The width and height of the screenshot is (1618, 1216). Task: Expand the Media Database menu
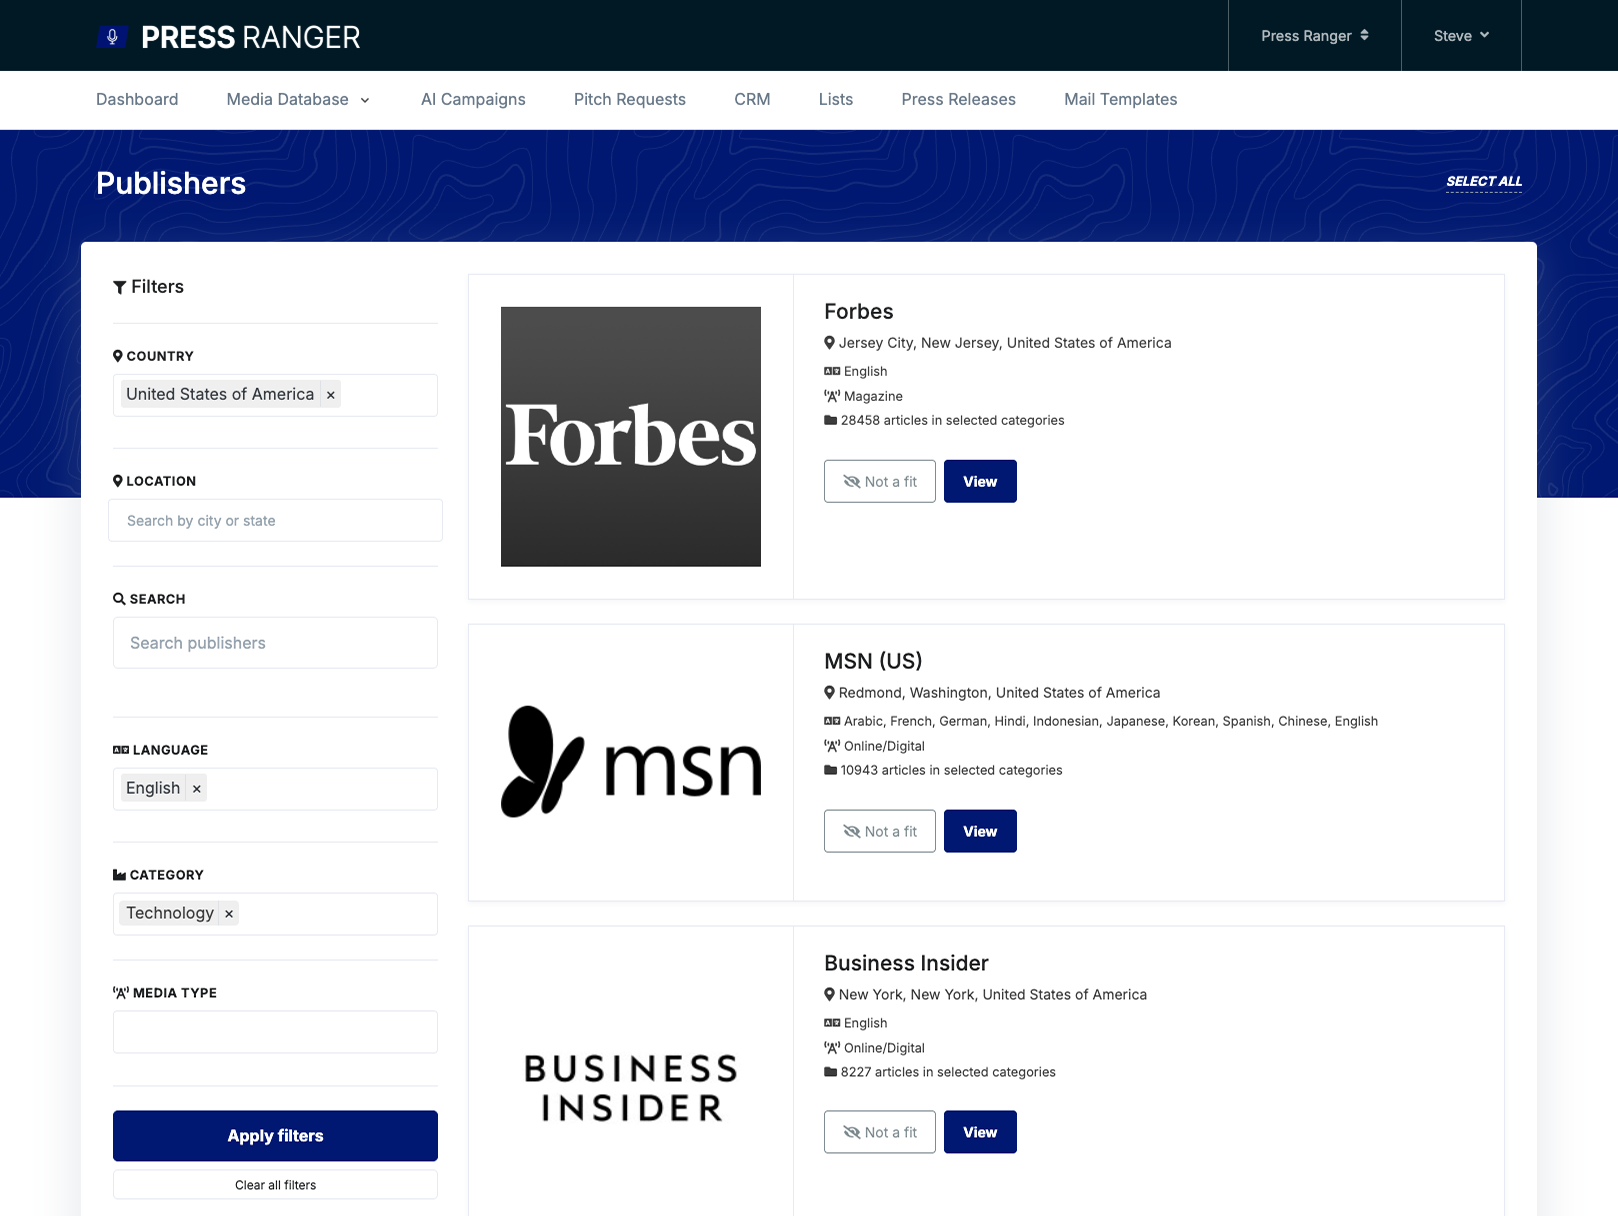point(297,99)
